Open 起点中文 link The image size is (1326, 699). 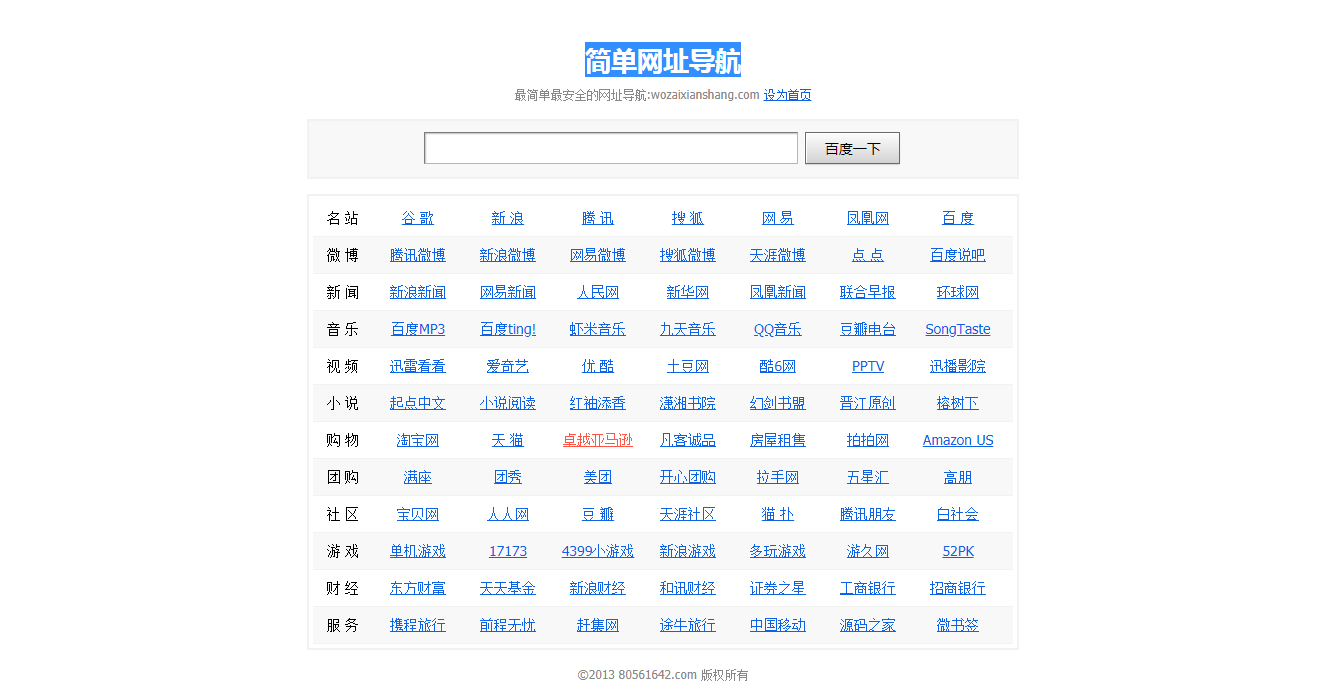click(x=418, y=403)
